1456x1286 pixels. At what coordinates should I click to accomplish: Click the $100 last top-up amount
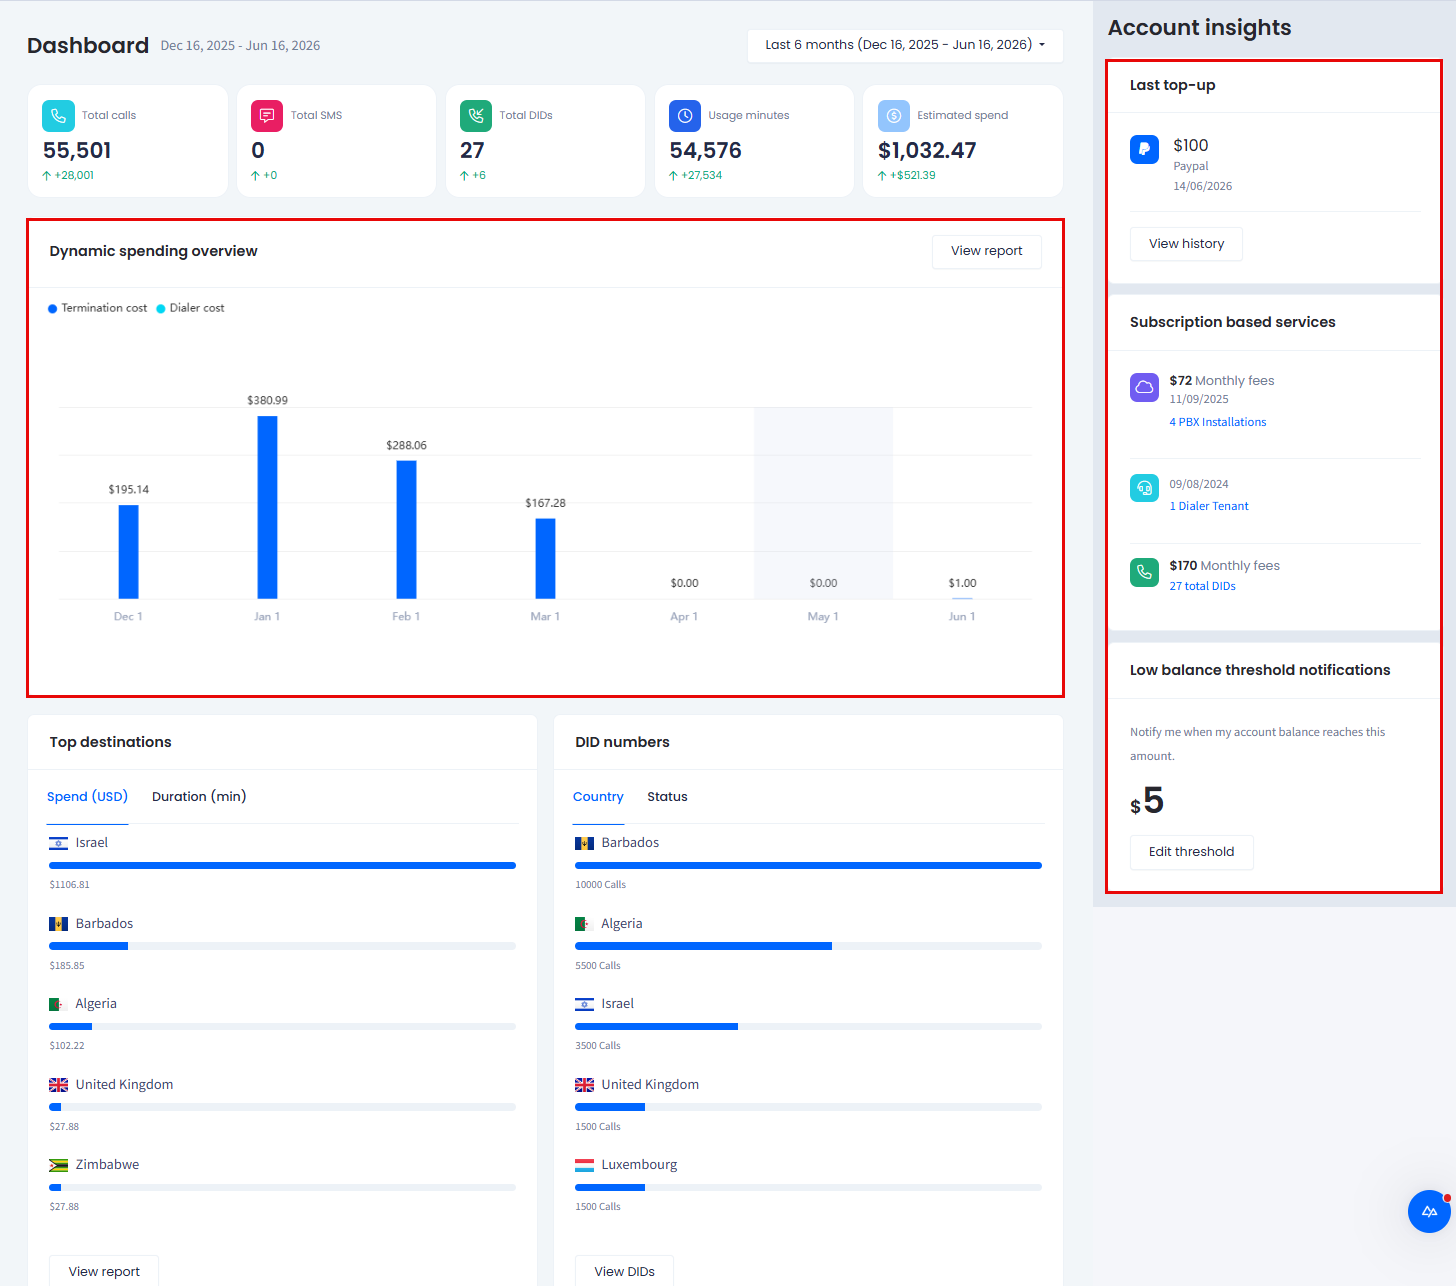[1191, 146]
